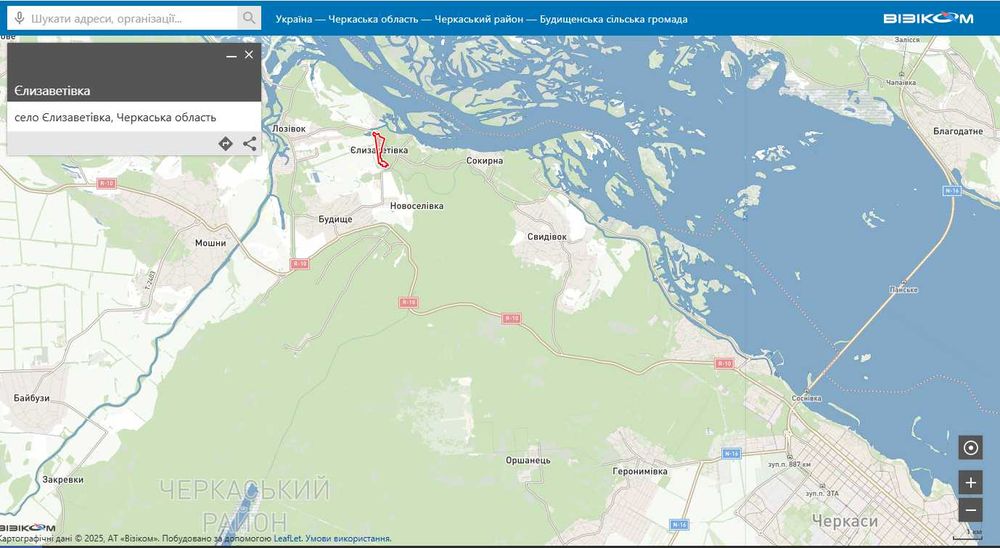Open route directions from info panel
Viewport: 1000px width, 548px height.
[x=225, y=144]
